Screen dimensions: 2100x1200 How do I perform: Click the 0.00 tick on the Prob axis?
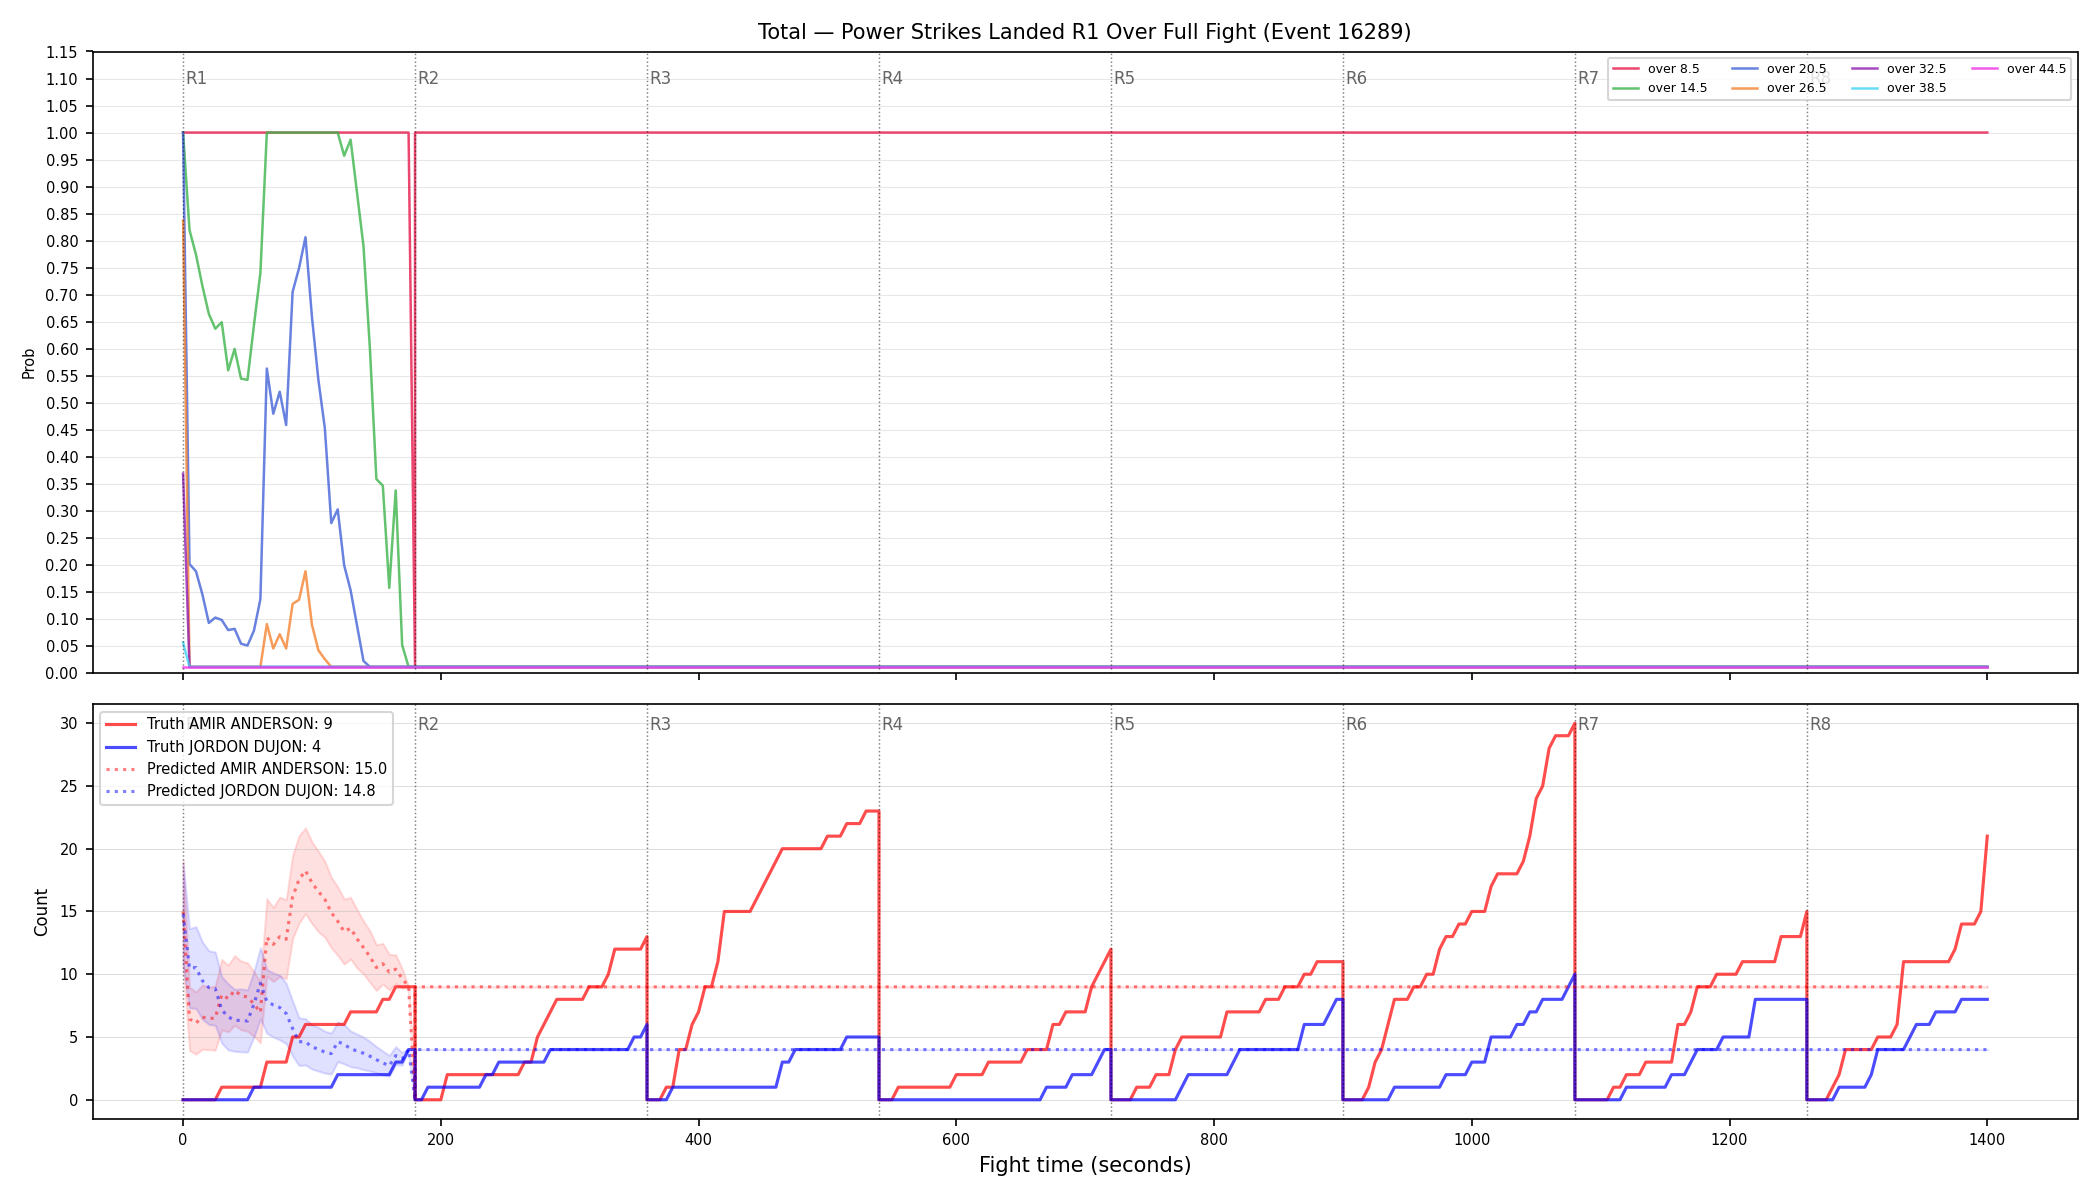tap(61, 673)
